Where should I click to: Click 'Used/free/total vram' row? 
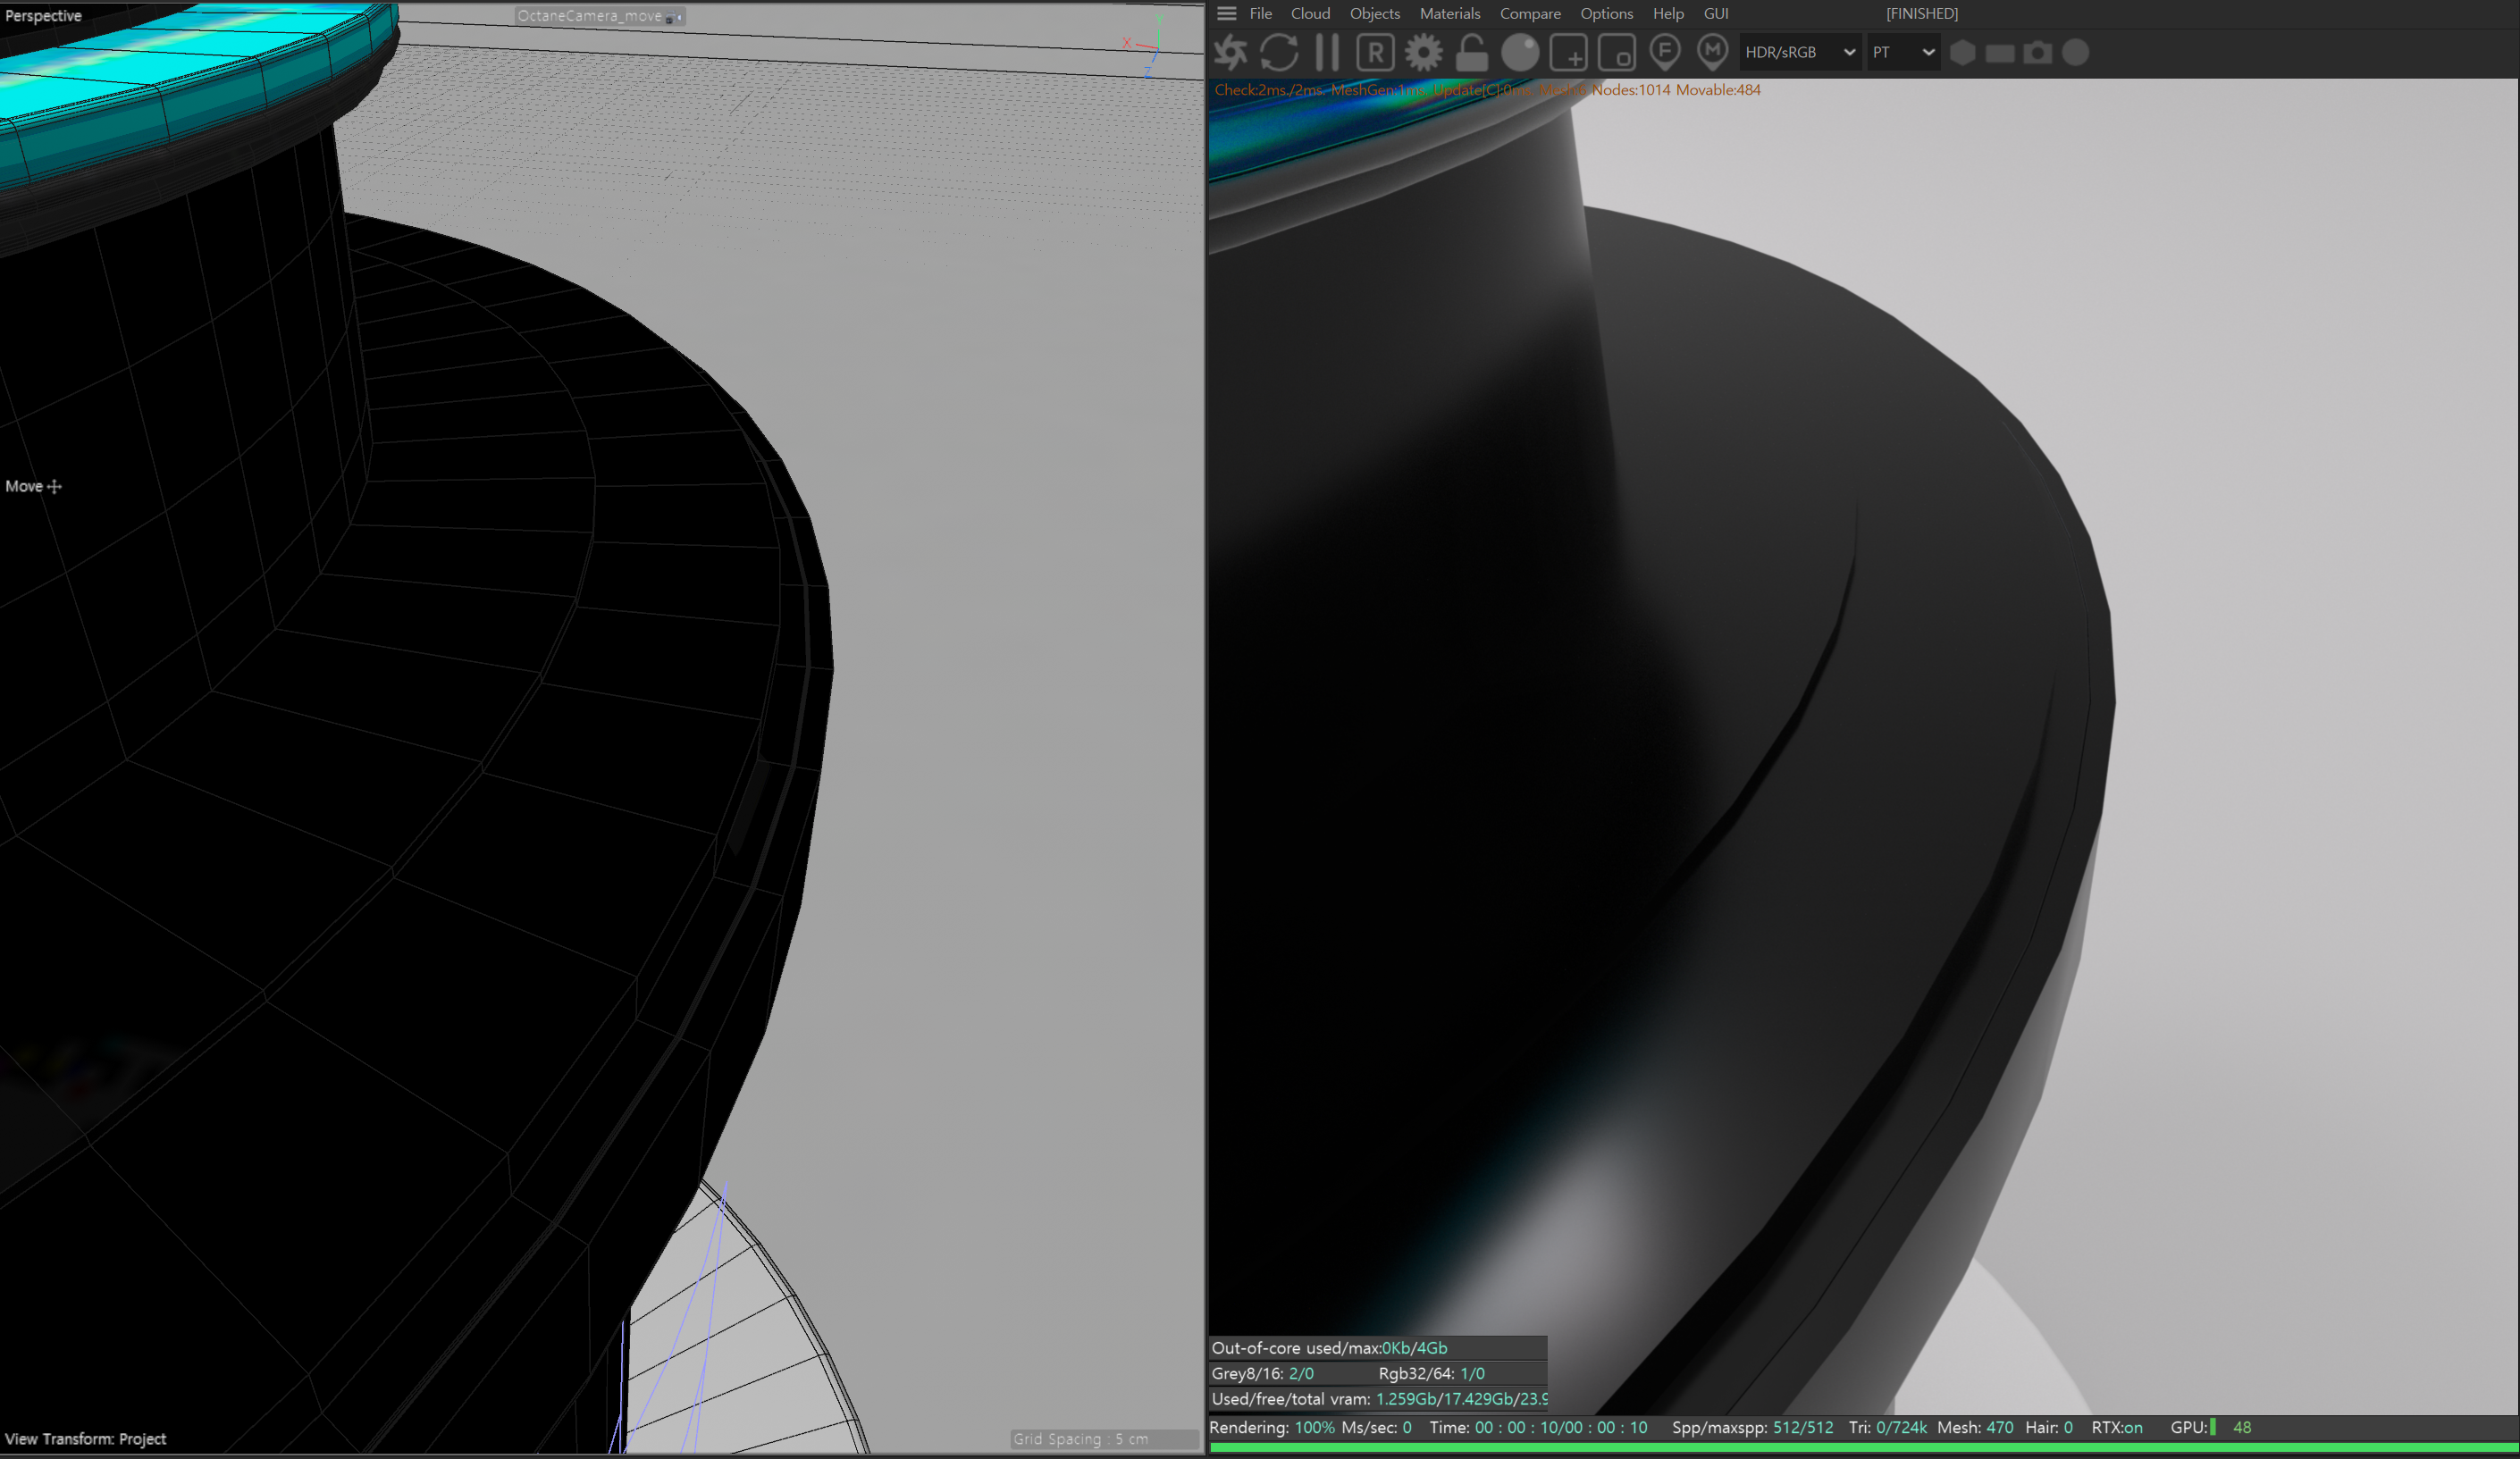click(x=1378, y=1399)
